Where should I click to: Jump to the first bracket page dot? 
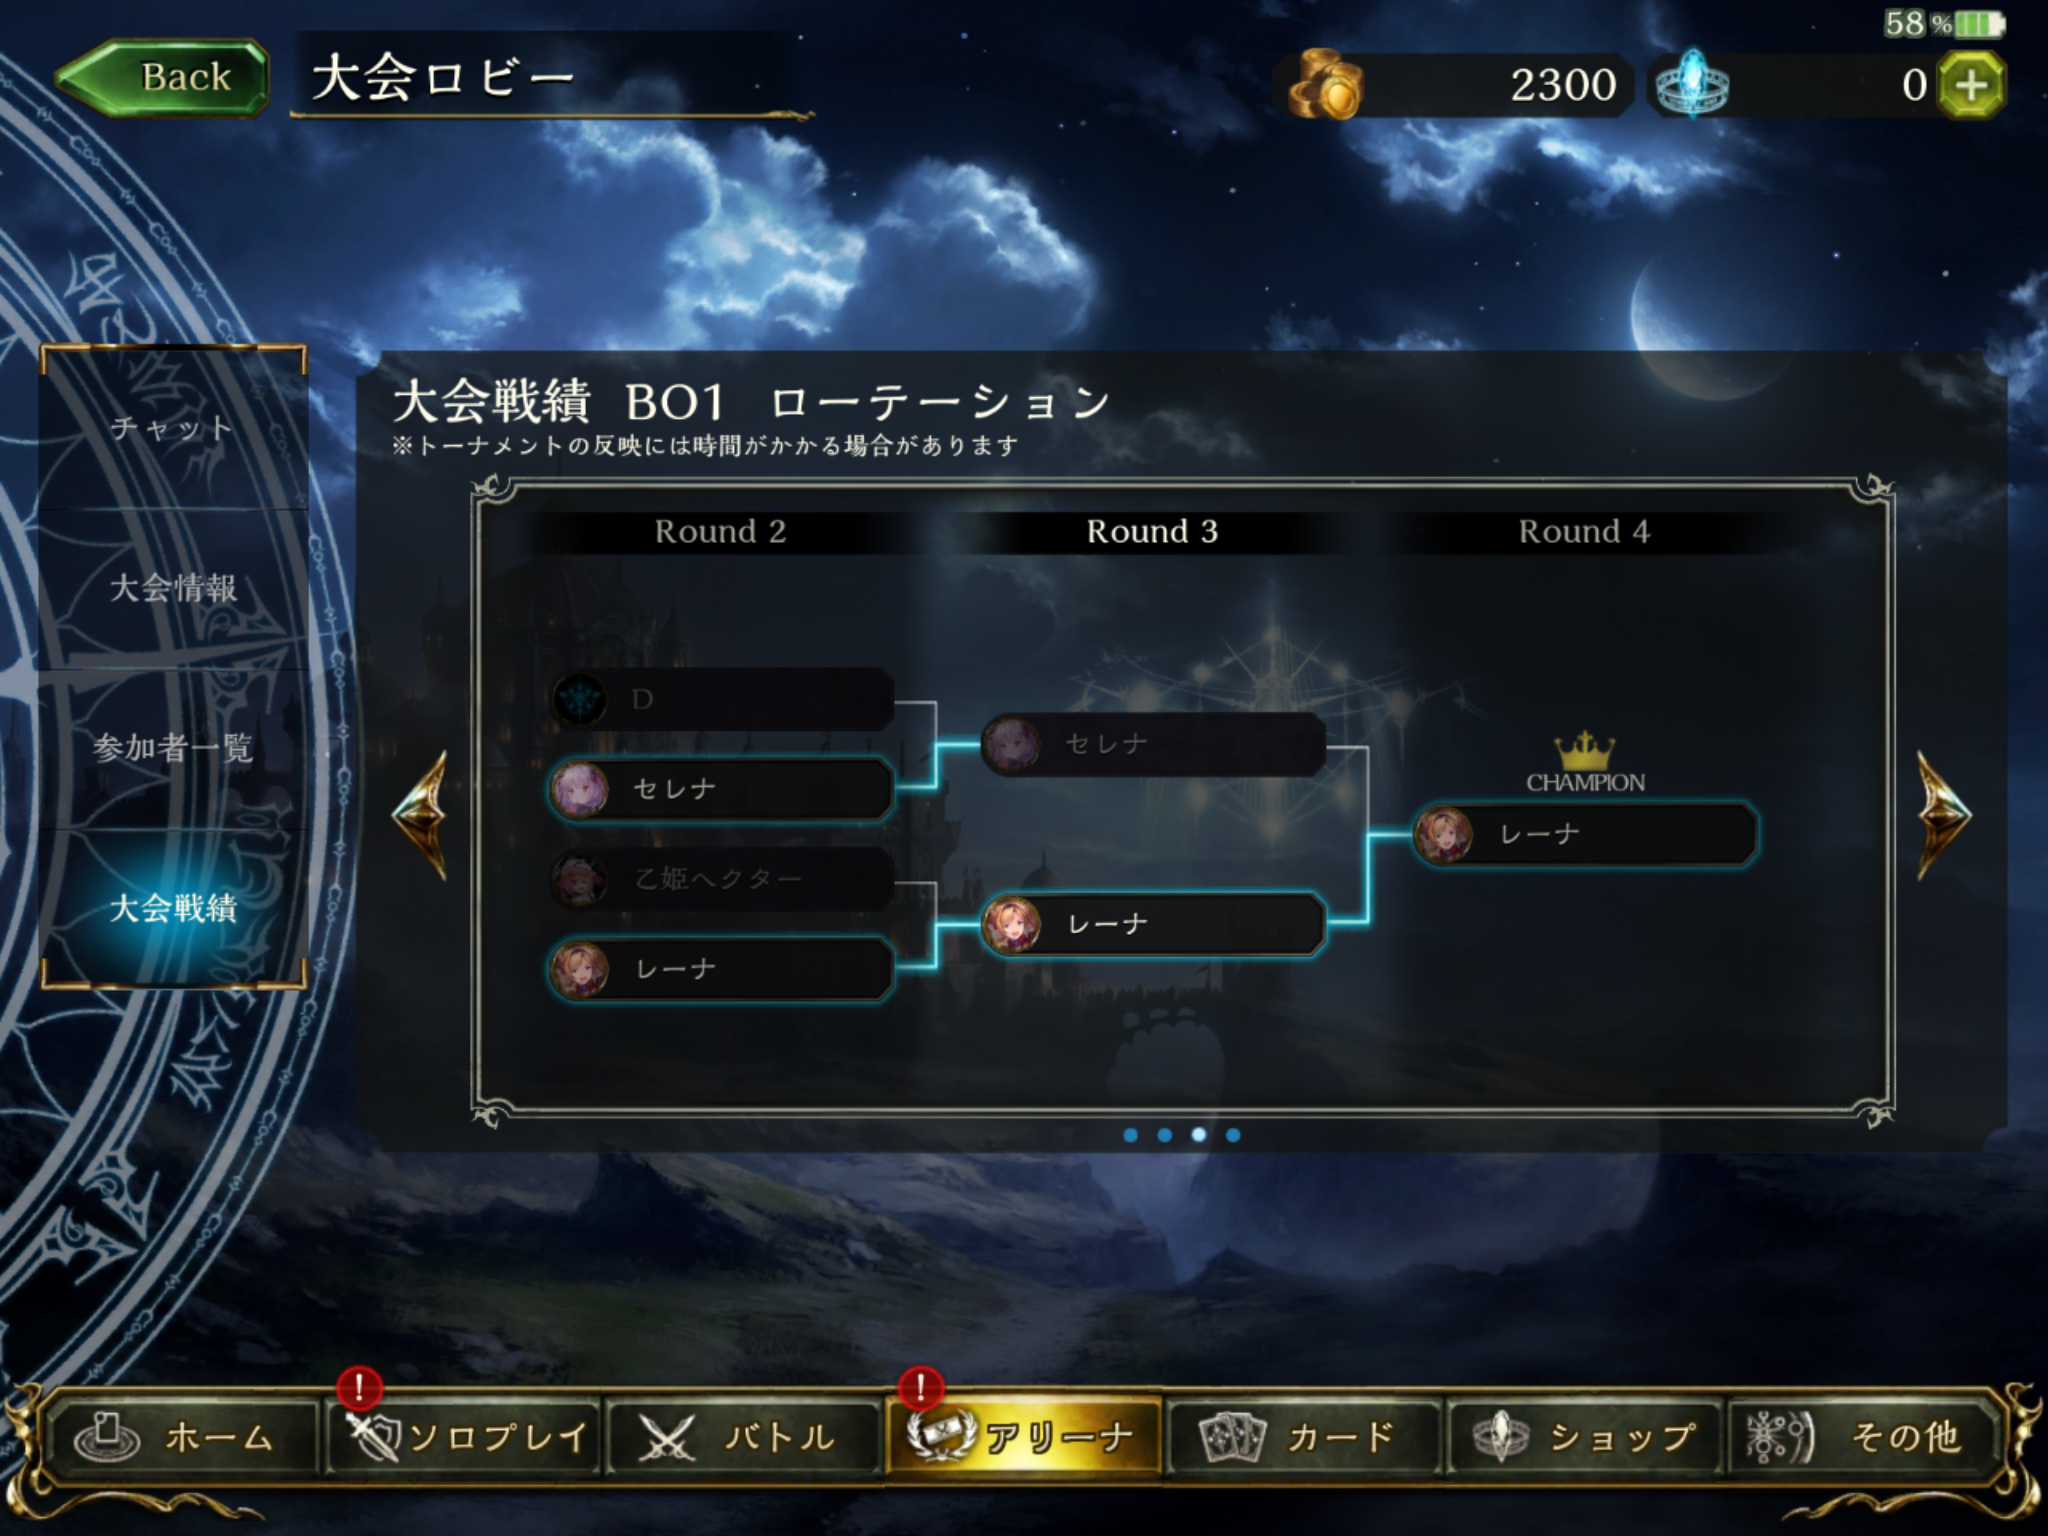tap(1130, 1135)
